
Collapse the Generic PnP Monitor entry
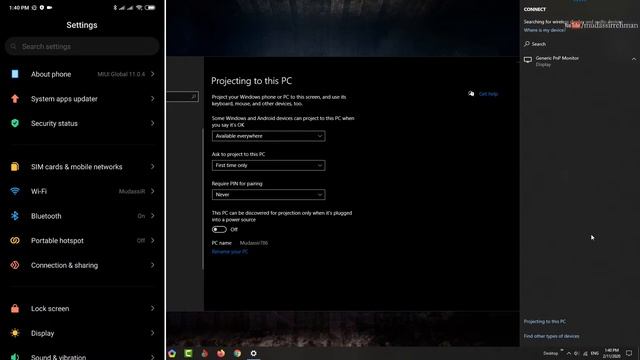pyautogui.click(x=634, y=59)
